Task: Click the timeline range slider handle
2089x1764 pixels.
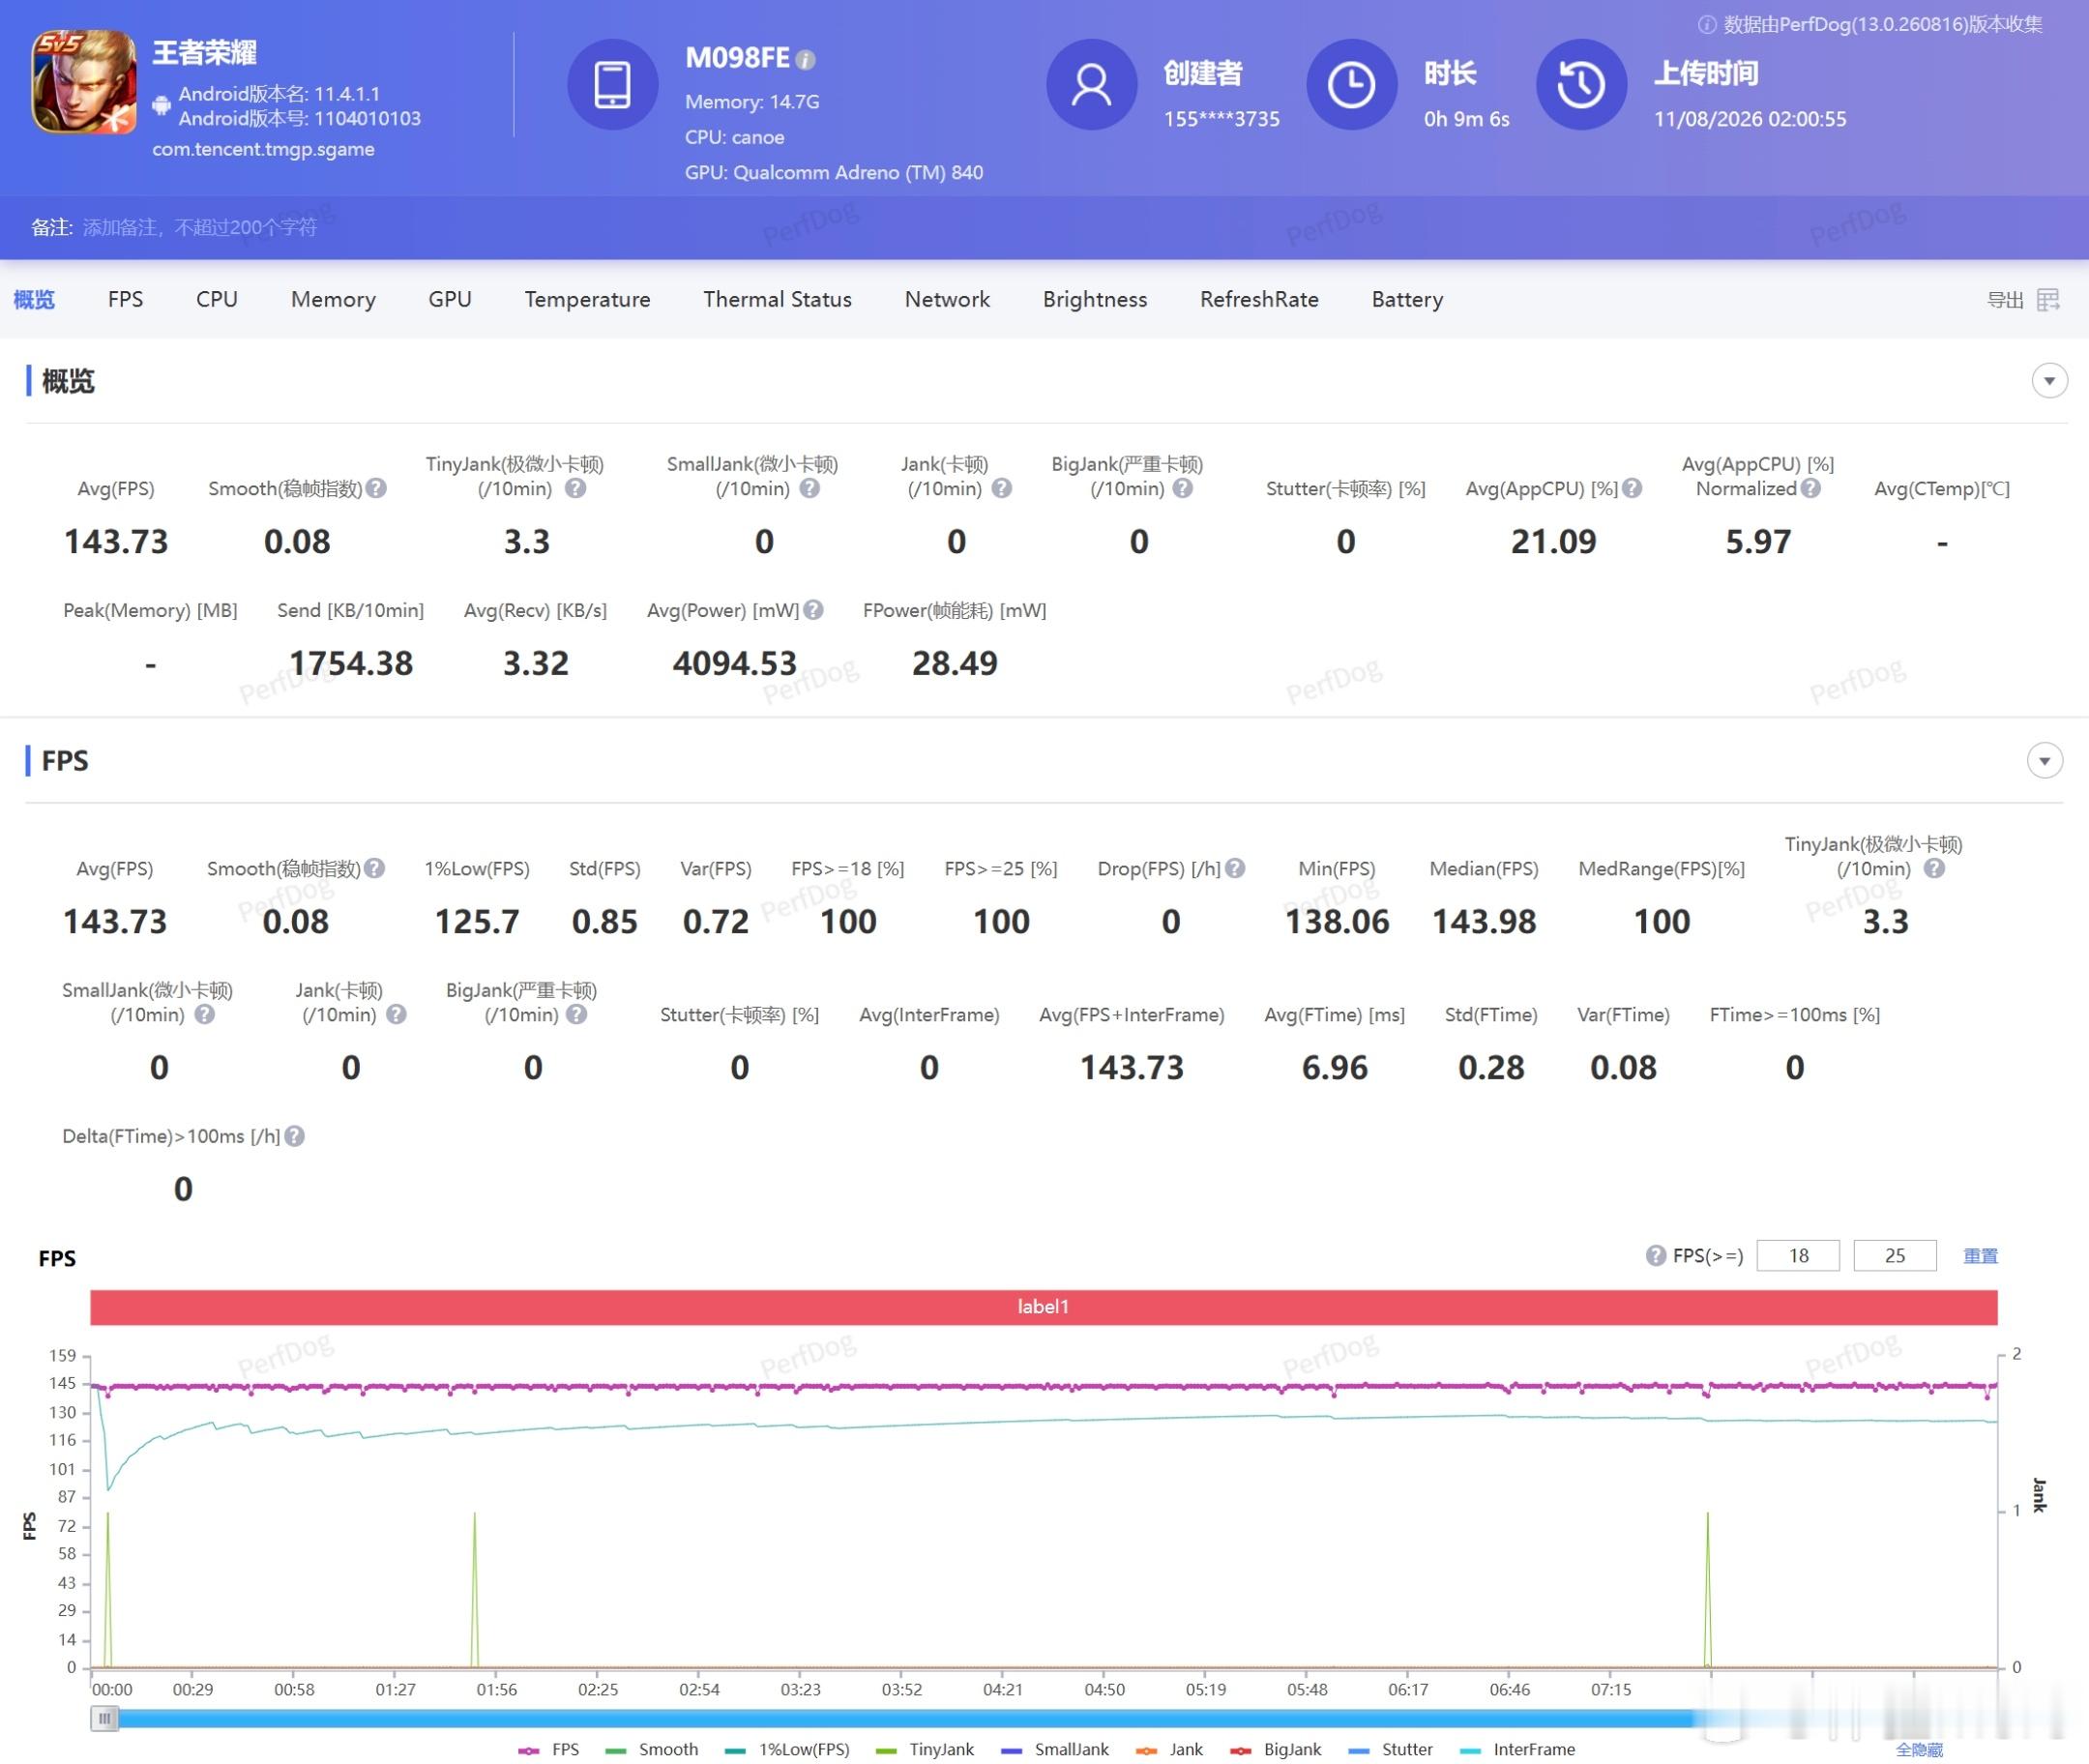Action: pos(104,1719)
